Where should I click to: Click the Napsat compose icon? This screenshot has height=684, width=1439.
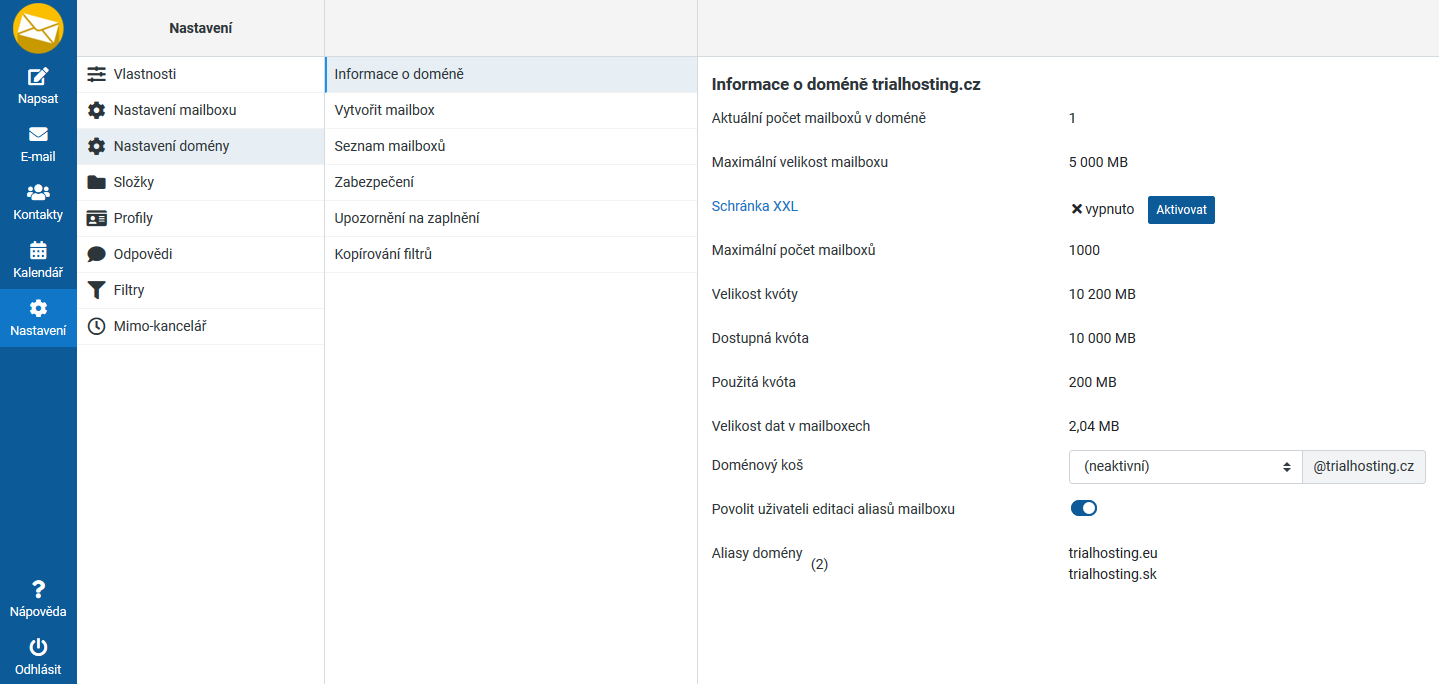[38, 77]
